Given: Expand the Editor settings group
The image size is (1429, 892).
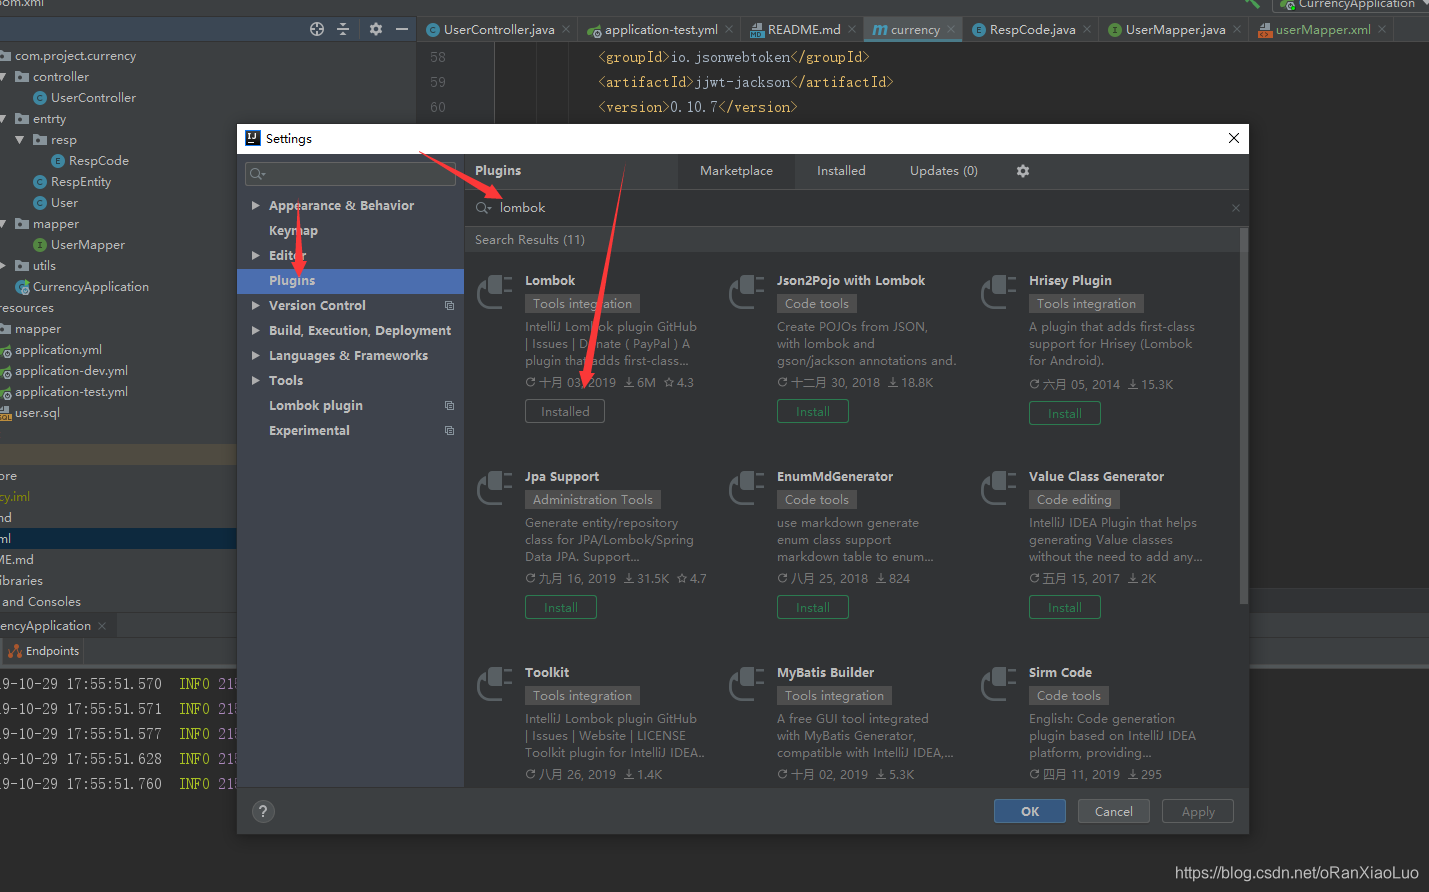Looking at the screenshot, I should point(256,256).
